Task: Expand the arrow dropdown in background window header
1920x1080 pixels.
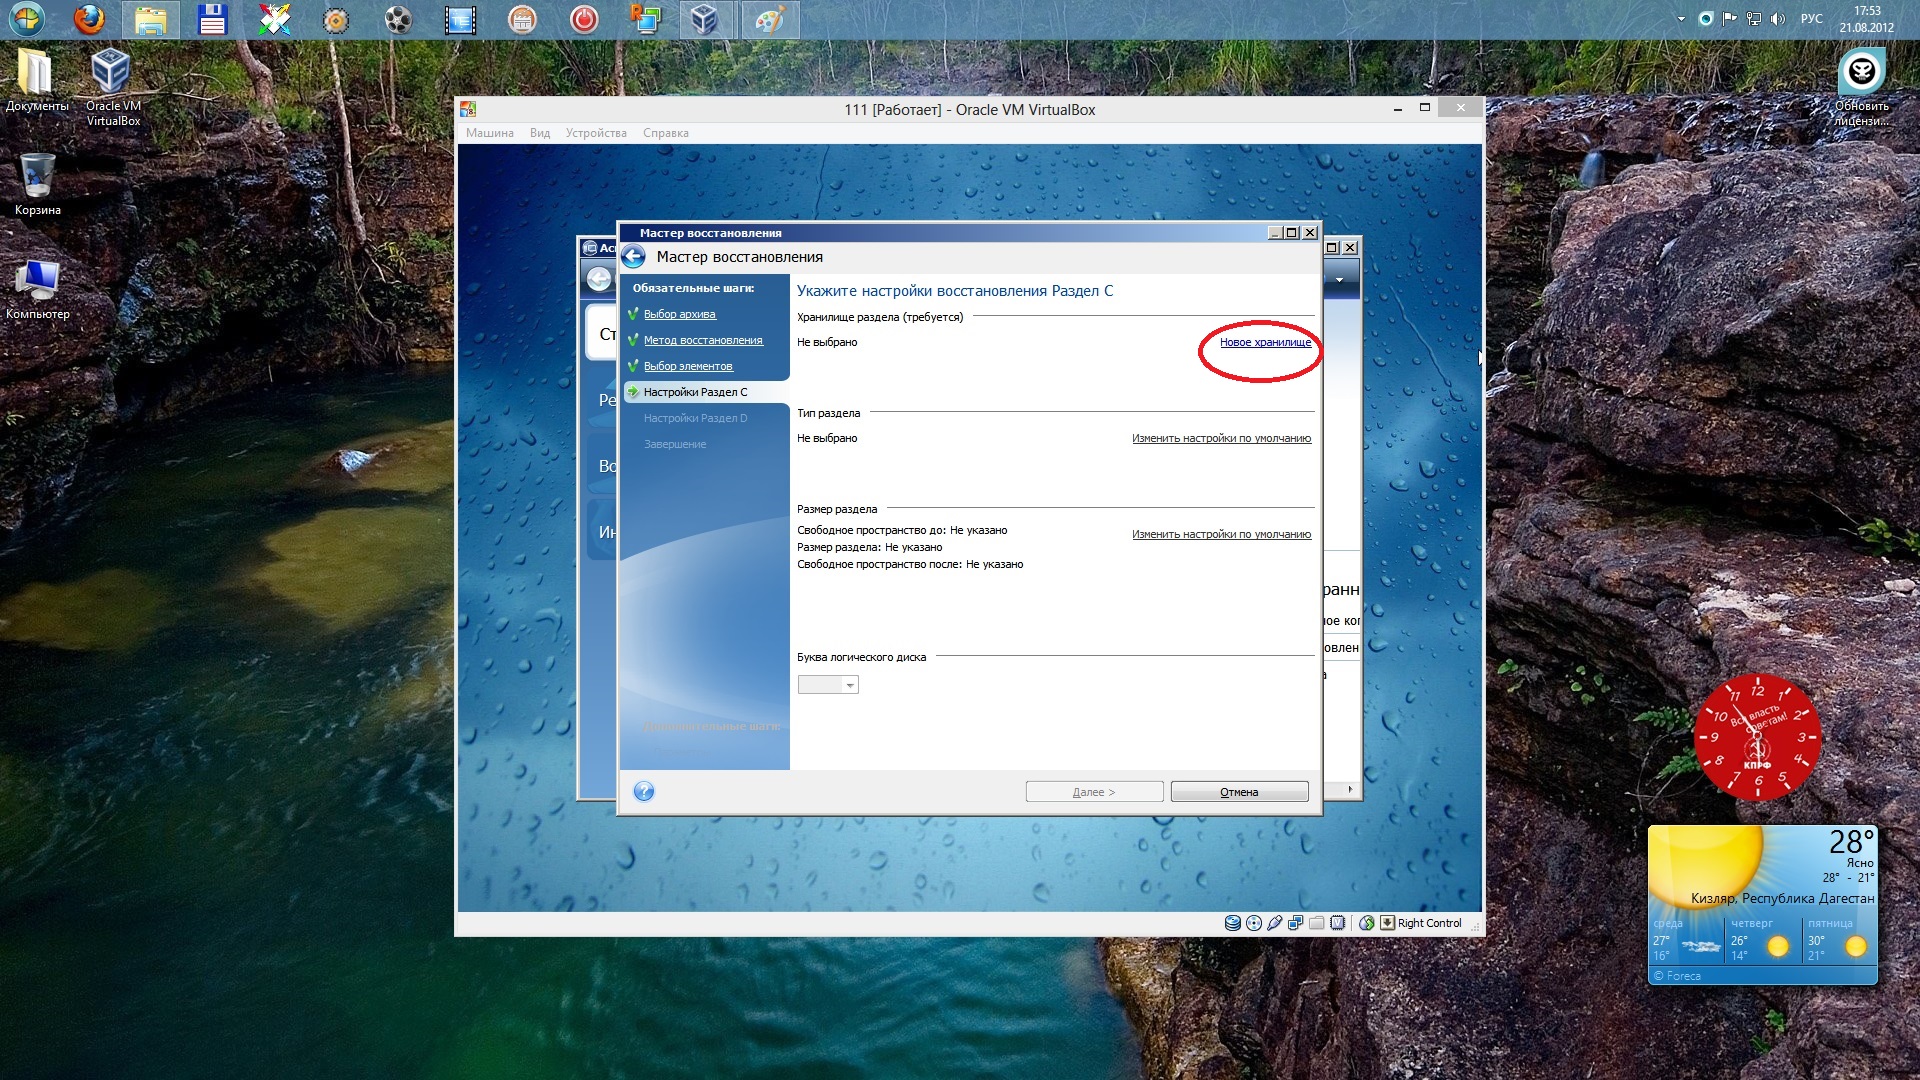Action: tap(1339, 280)
